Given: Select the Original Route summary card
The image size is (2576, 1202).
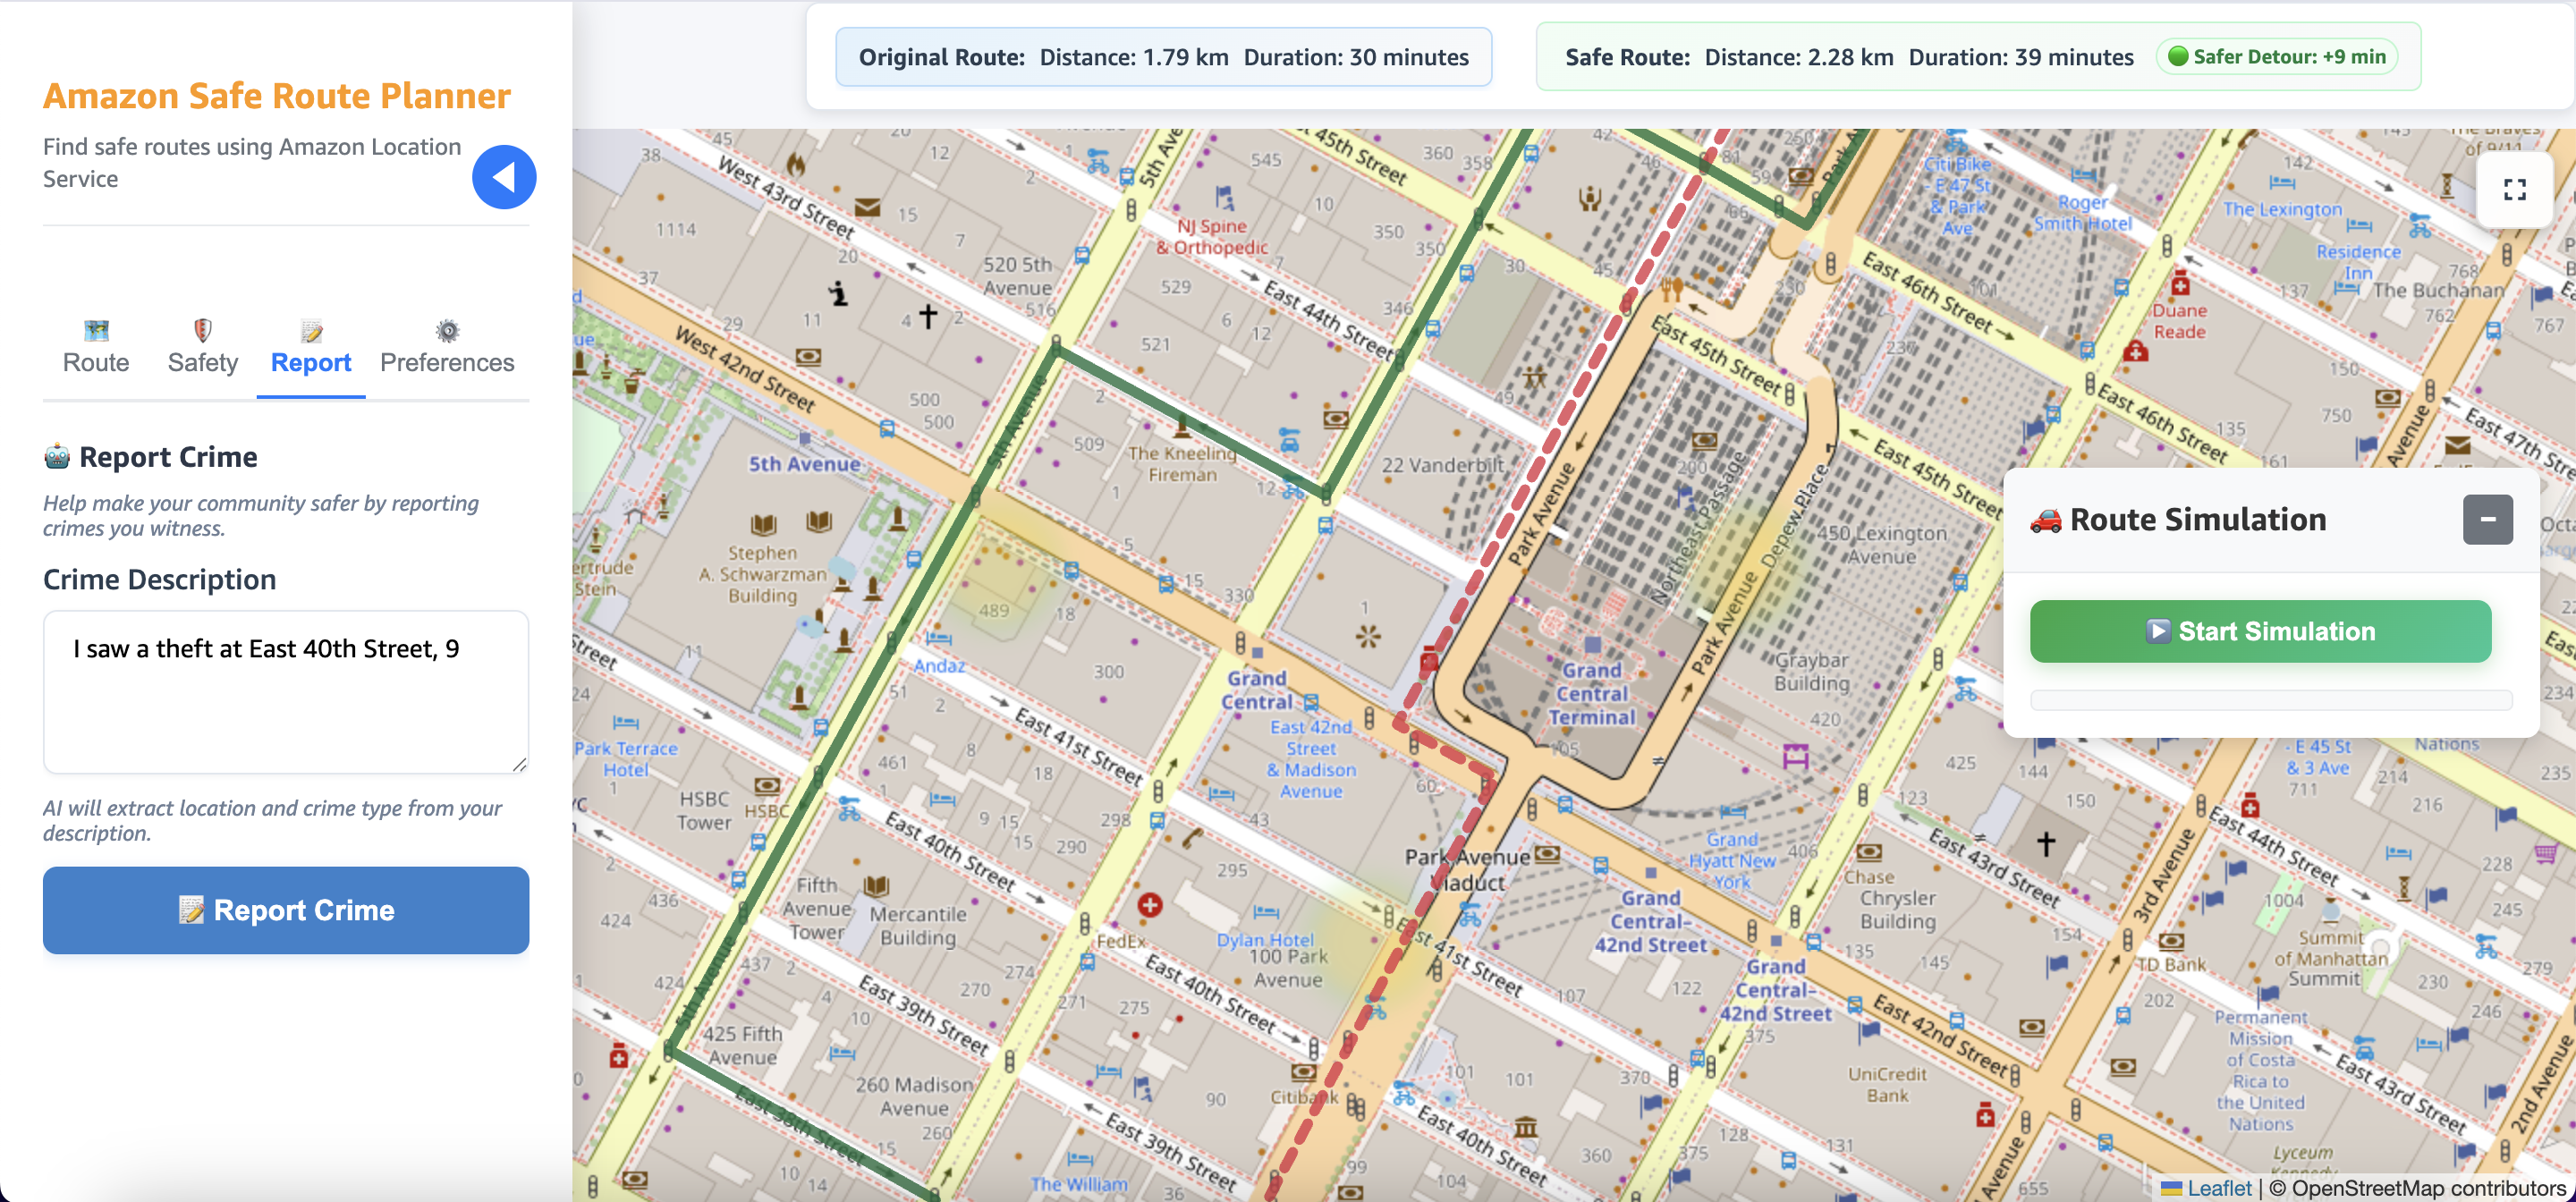Looking at the screenshot, I should pos(1164,57).
